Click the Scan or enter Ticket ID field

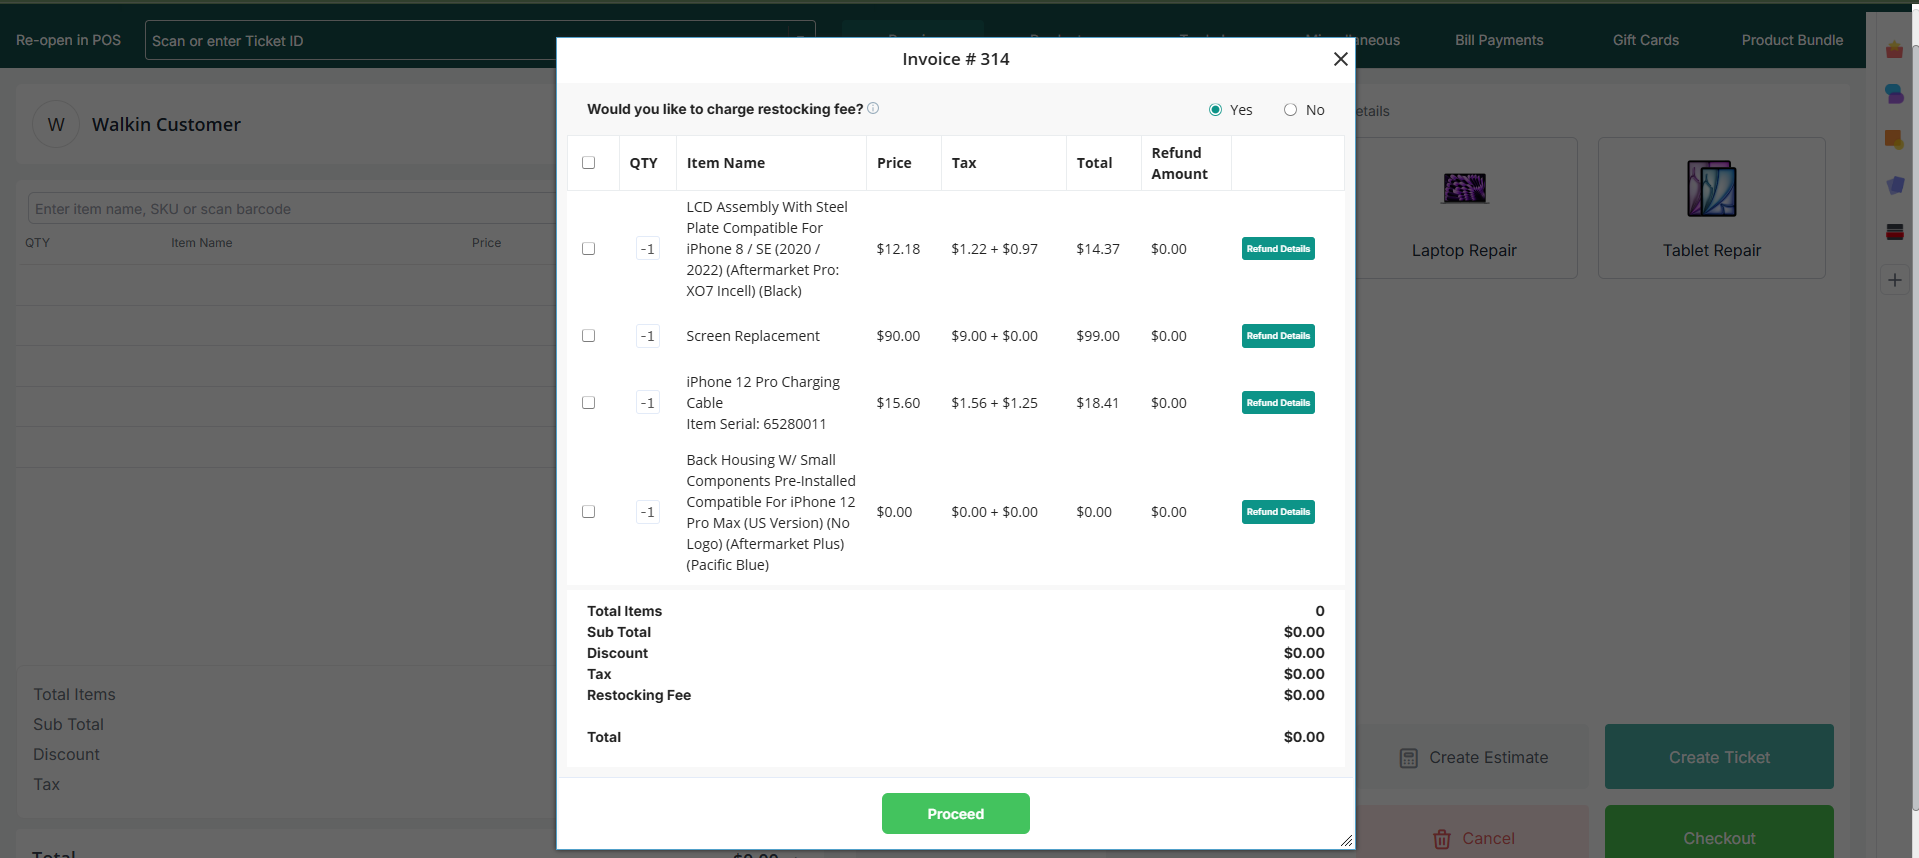pos(350,40)
